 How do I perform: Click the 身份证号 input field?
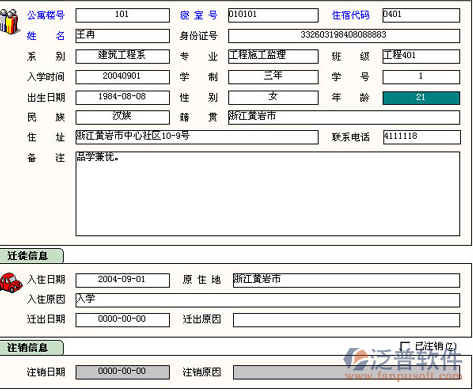[x=344, y=36]
